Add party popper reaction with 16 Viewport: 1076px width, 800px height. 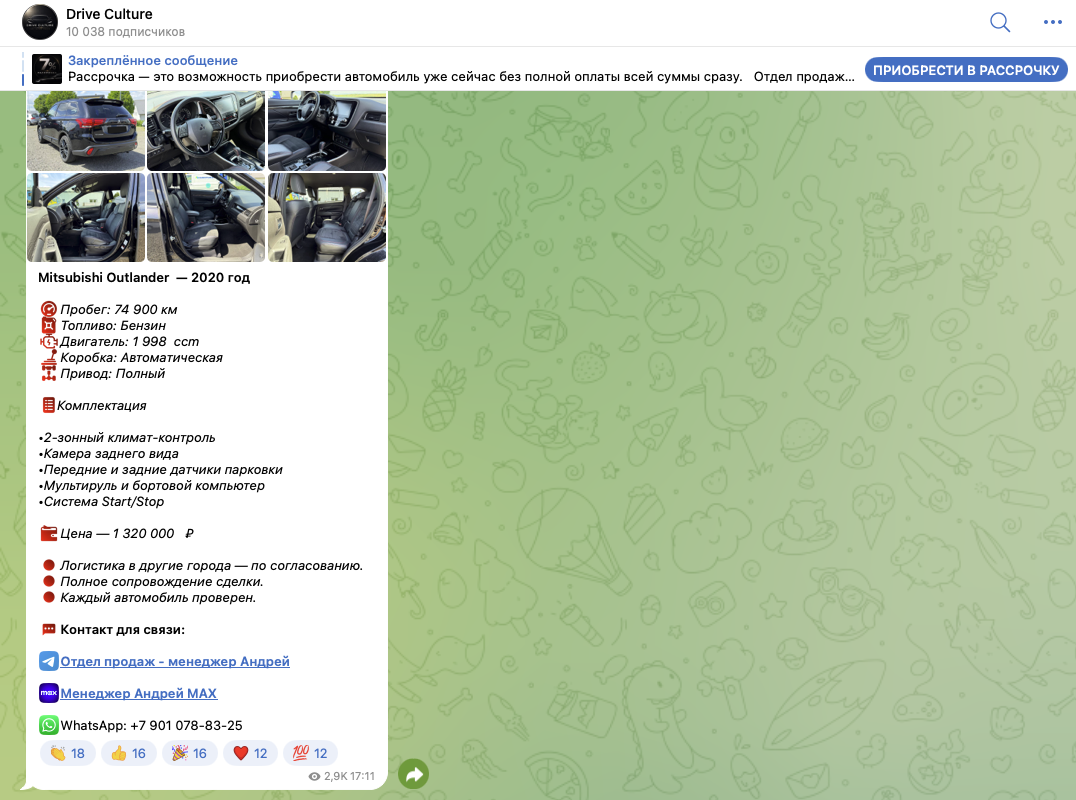[189, 753]
